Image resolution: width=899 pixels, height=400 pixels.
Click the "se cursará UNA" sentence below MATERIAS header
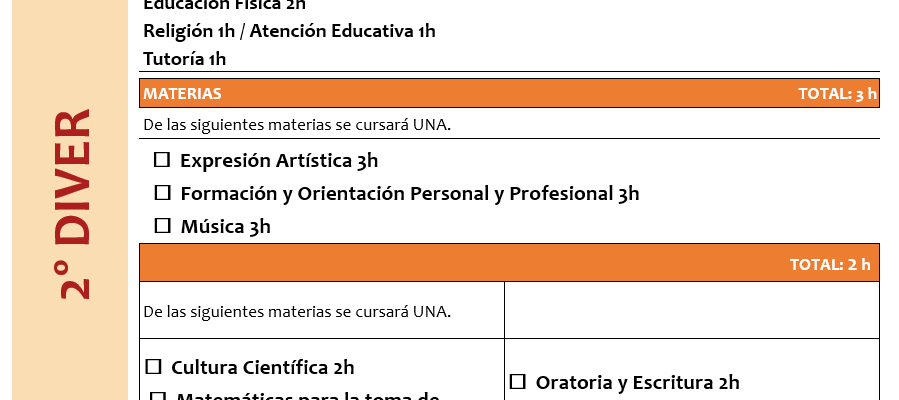tap(297, 125)
